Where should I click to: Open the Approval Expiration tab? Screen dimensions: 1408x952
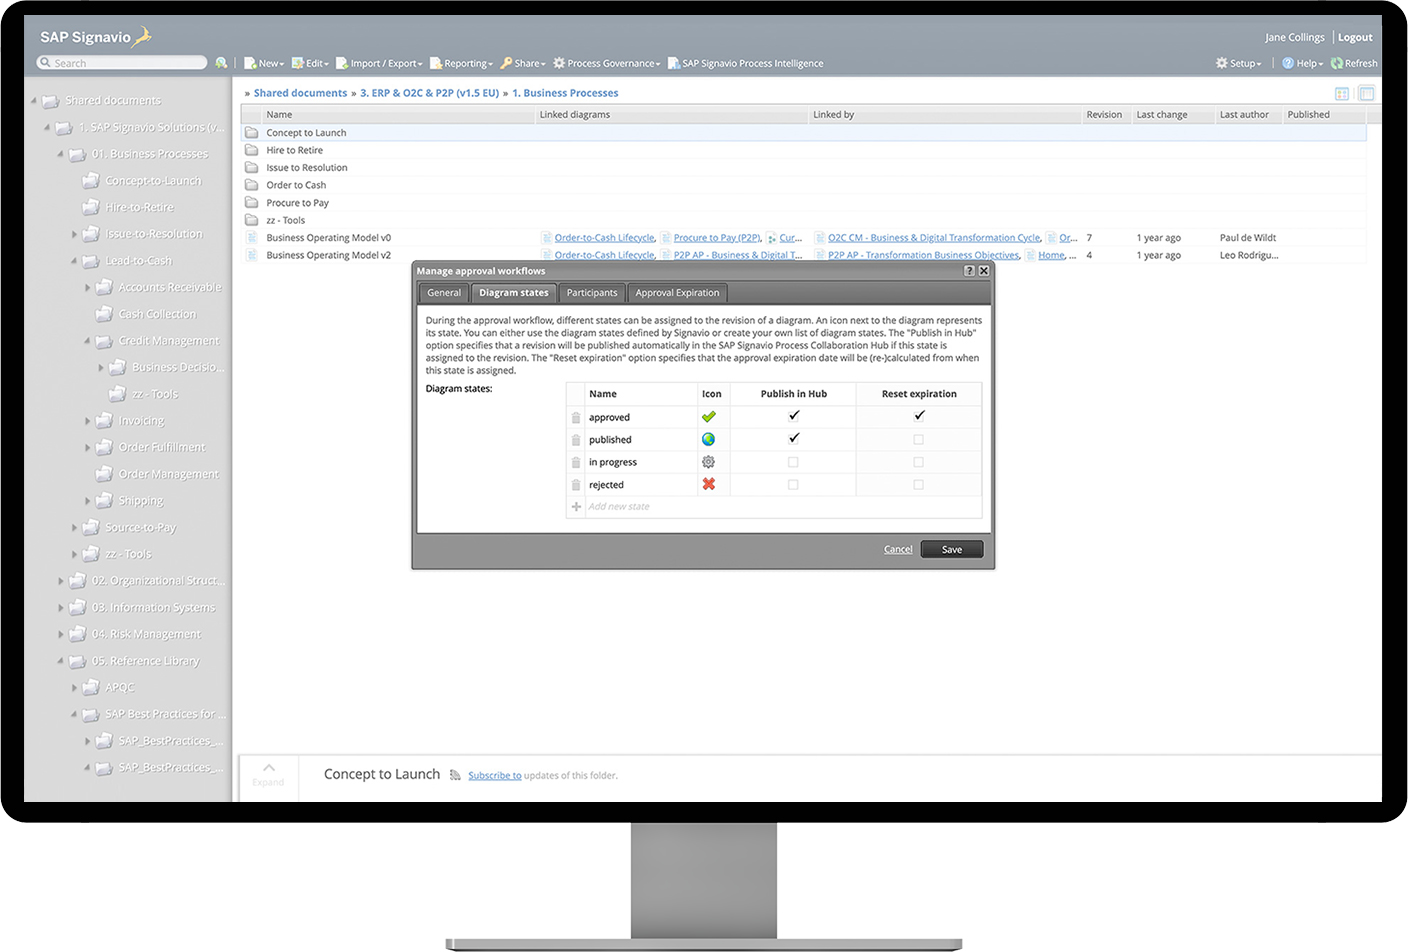pyautogui.click(x=677, y=292)
